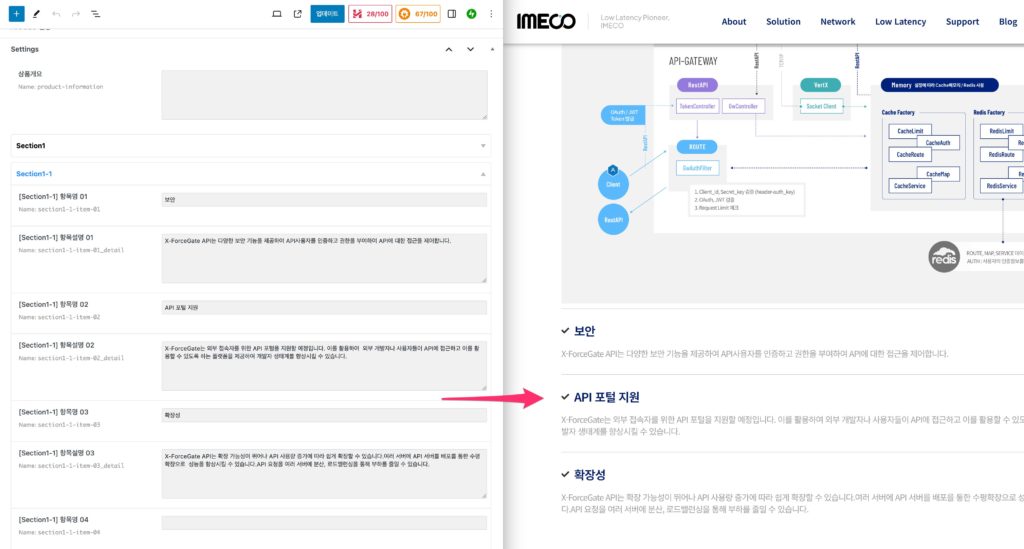Screen dimensions: 1024x549
Task: Click the Client circle in the diagram
Action: pos(613,183)
